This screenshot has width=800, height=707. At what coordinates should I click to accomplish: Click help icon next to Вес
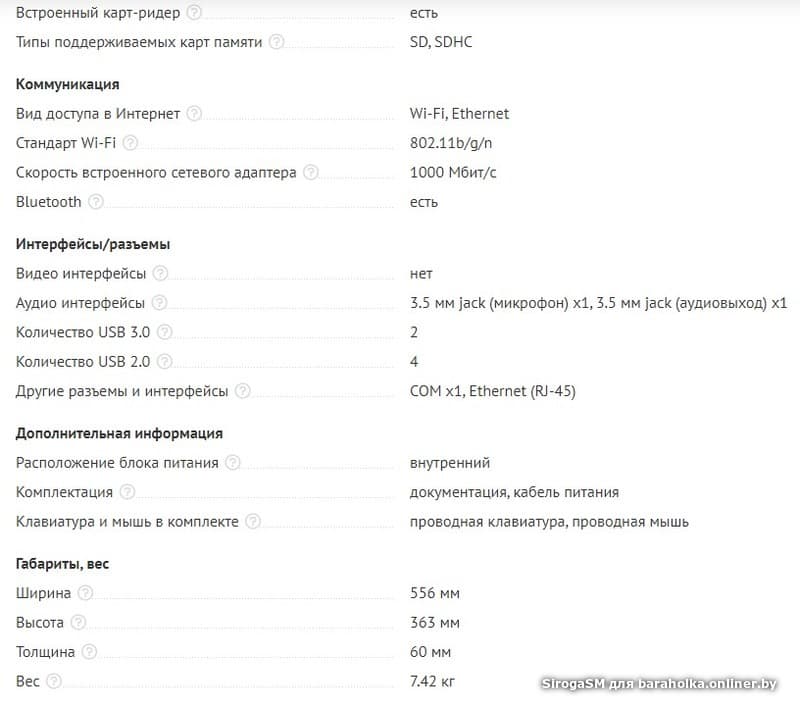54,681
